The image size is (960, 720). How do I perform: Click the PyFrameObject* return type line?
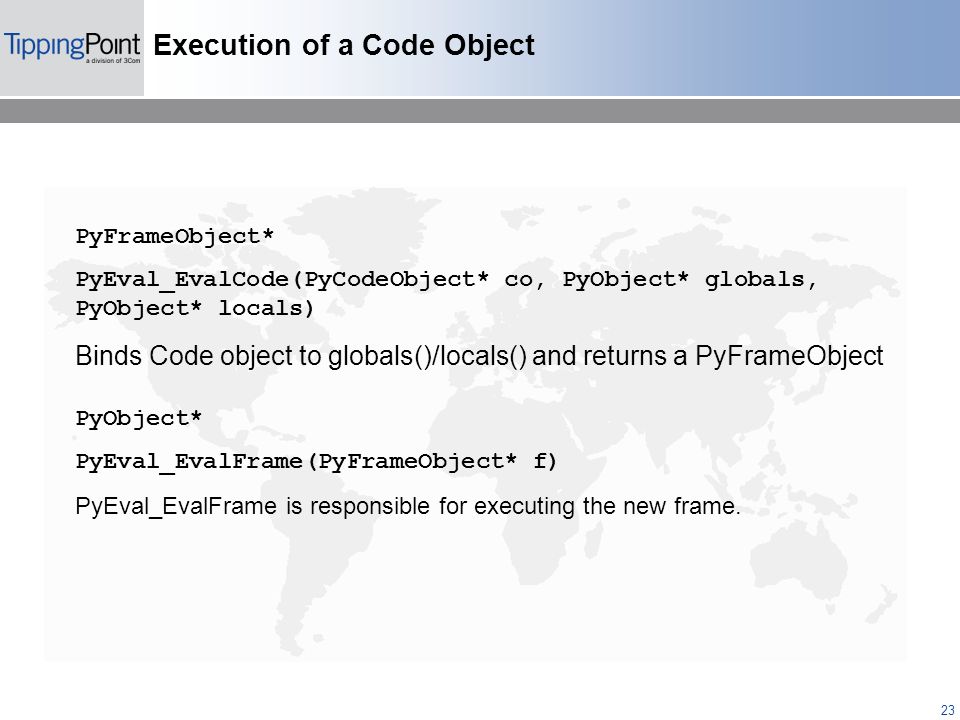[174, 236]
